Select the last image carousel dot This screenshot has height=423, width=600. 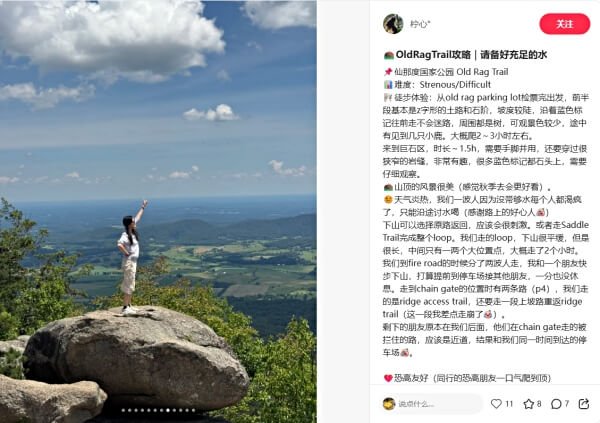coord(194,410)
